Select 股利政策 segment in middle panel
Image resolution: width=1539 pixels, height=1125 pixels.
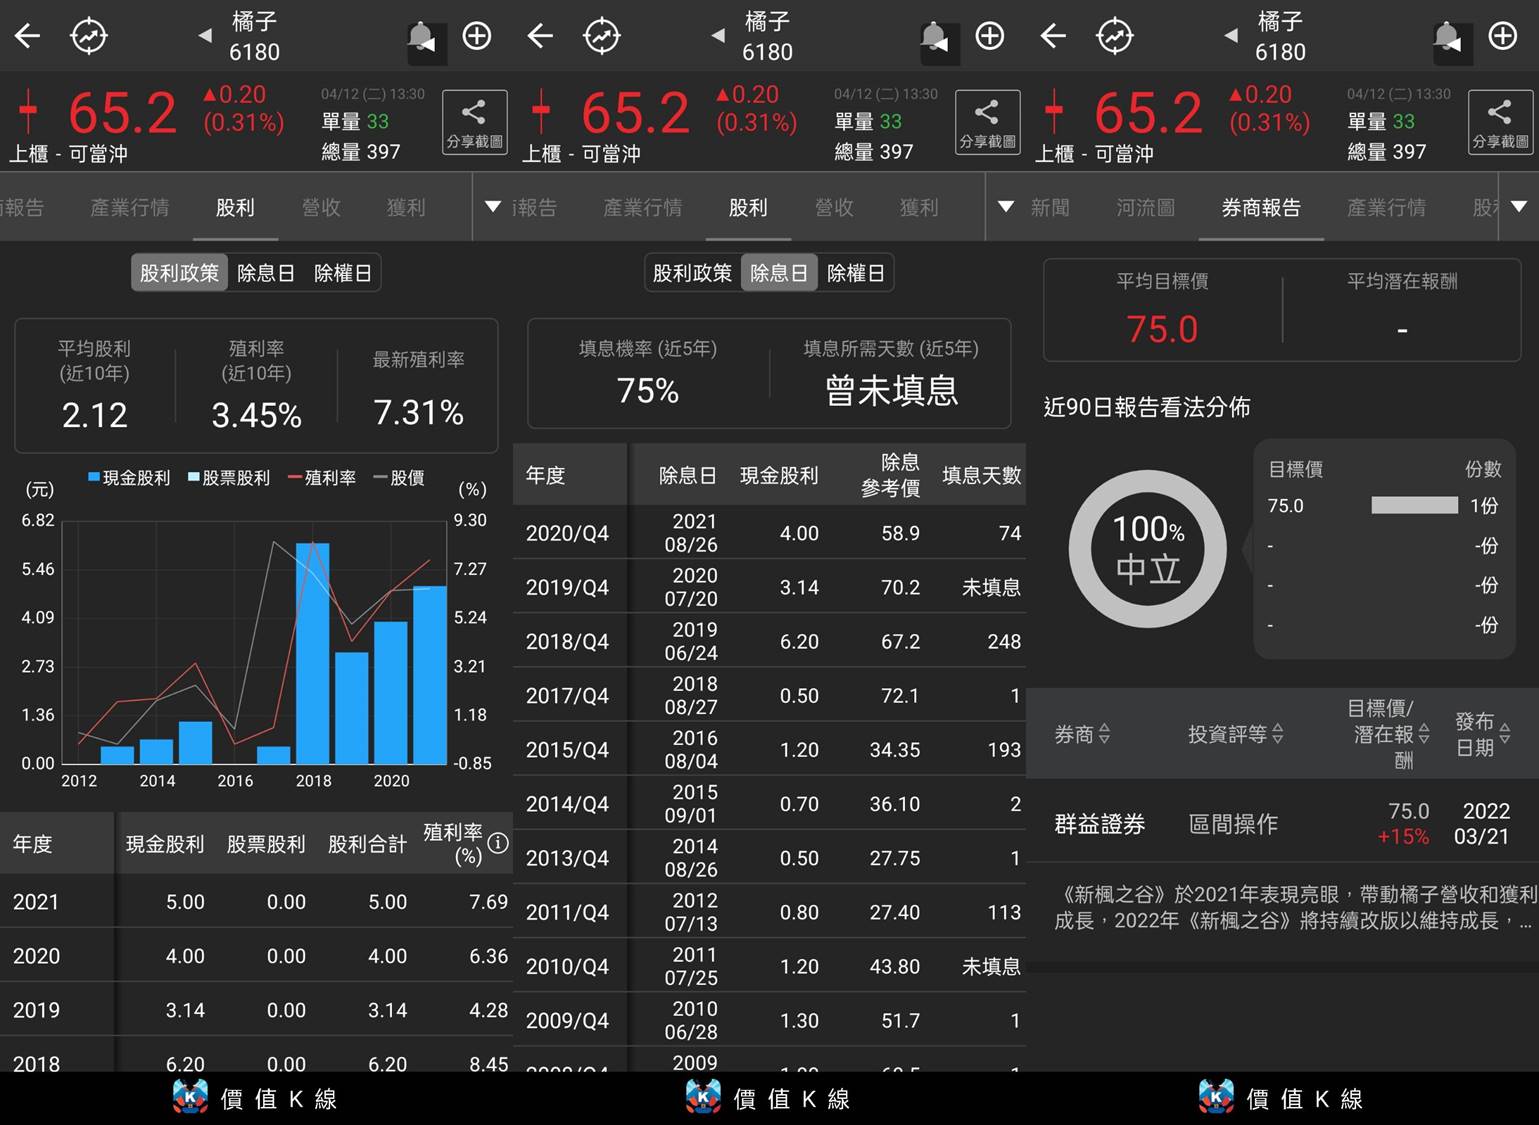[692, 273]
